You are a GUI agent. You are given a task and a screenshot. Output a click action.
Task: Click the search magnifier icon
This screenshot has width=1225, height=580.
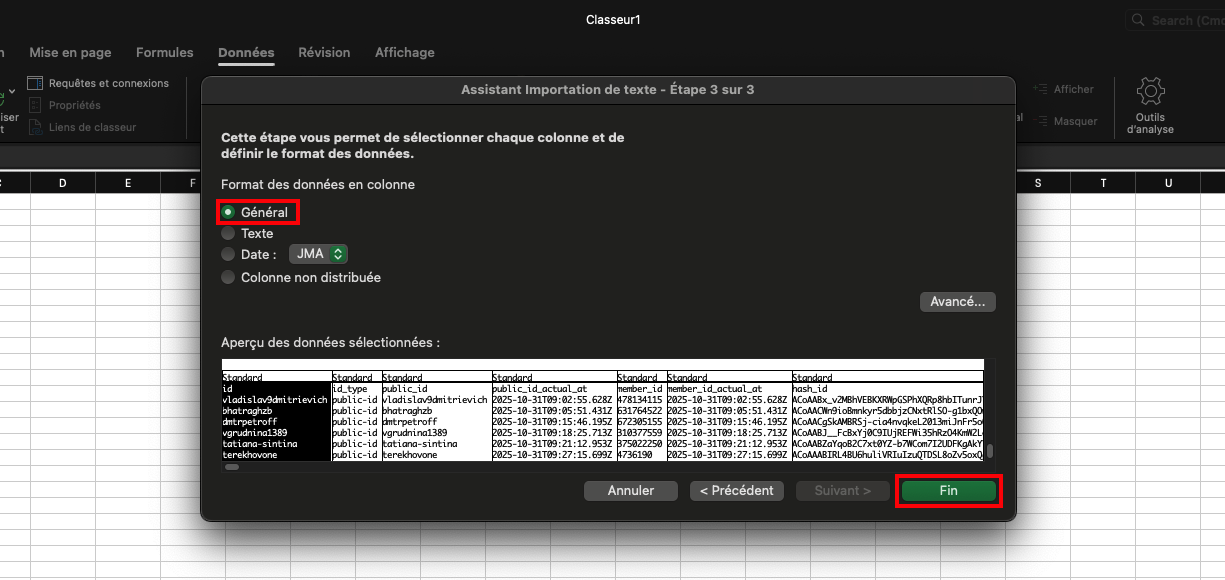pyautogui.click(x=1138, y=20)
